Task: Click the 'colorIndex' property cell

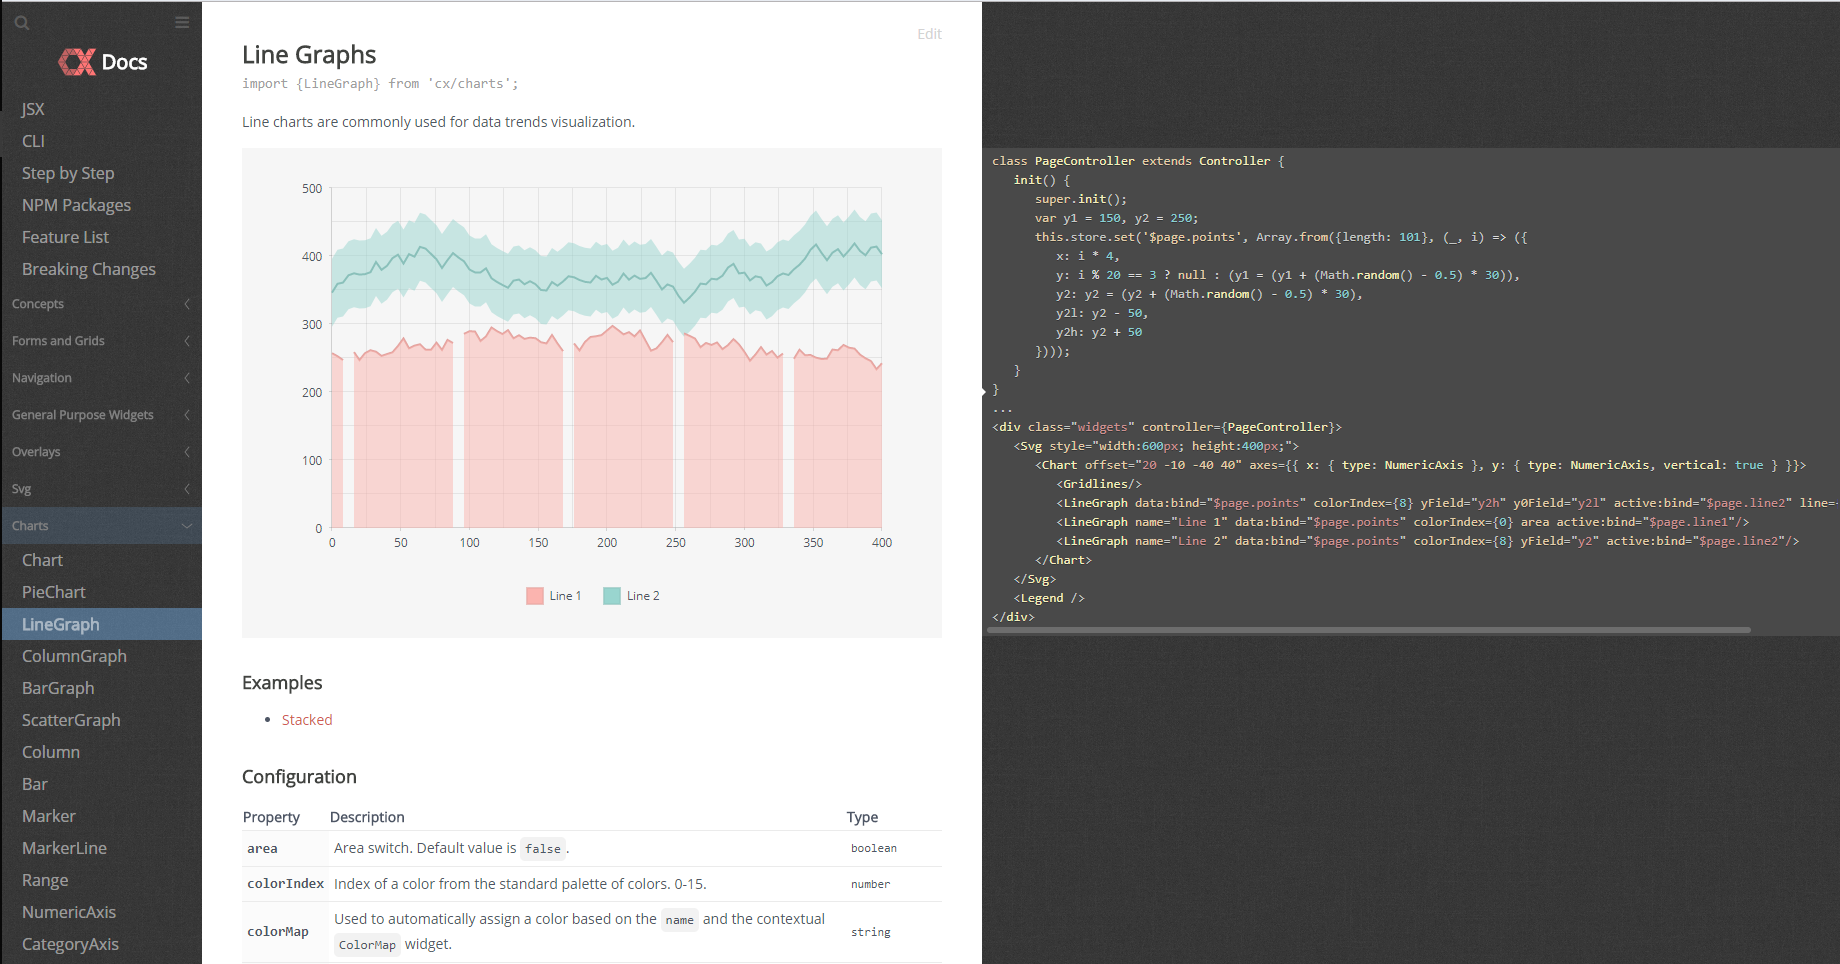Action: pos(286,884)
